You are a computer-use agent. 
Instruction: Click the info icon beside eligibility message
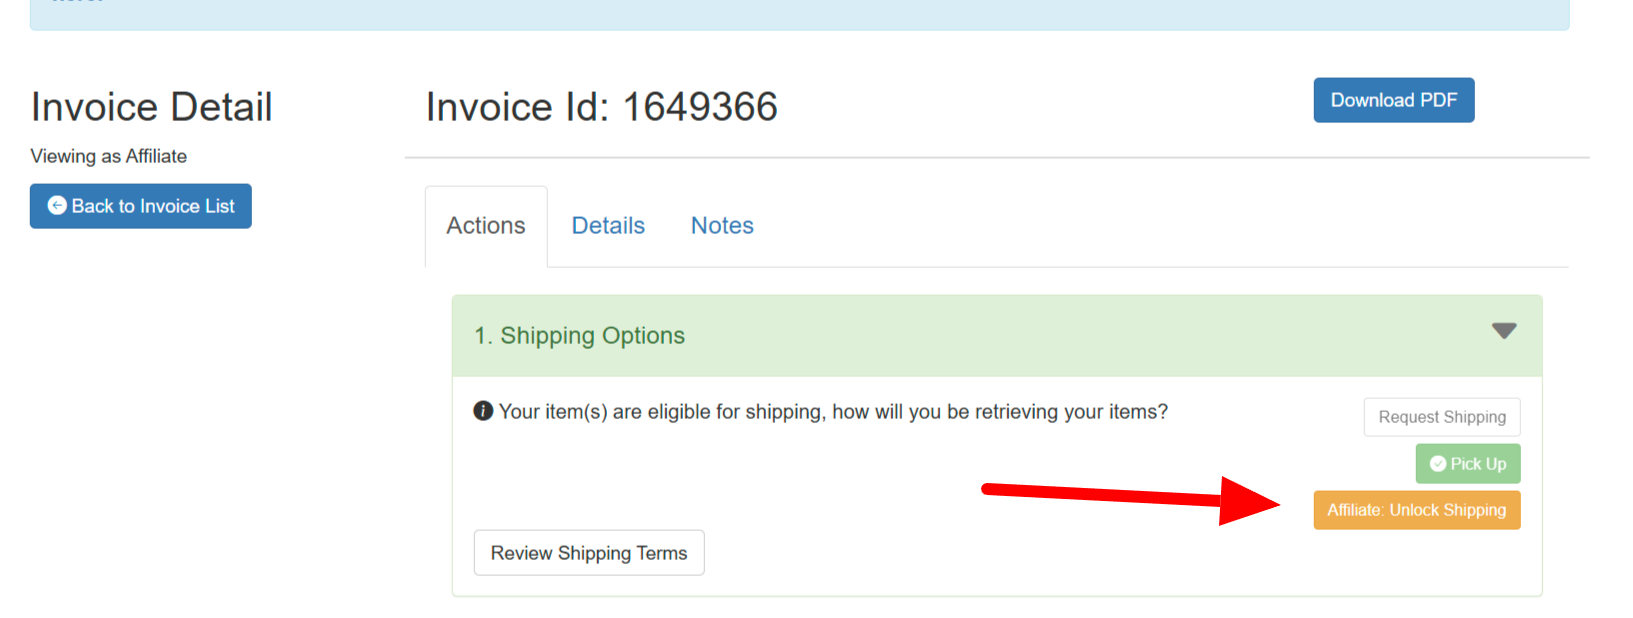pyautogui.click(x=483, y=411)
